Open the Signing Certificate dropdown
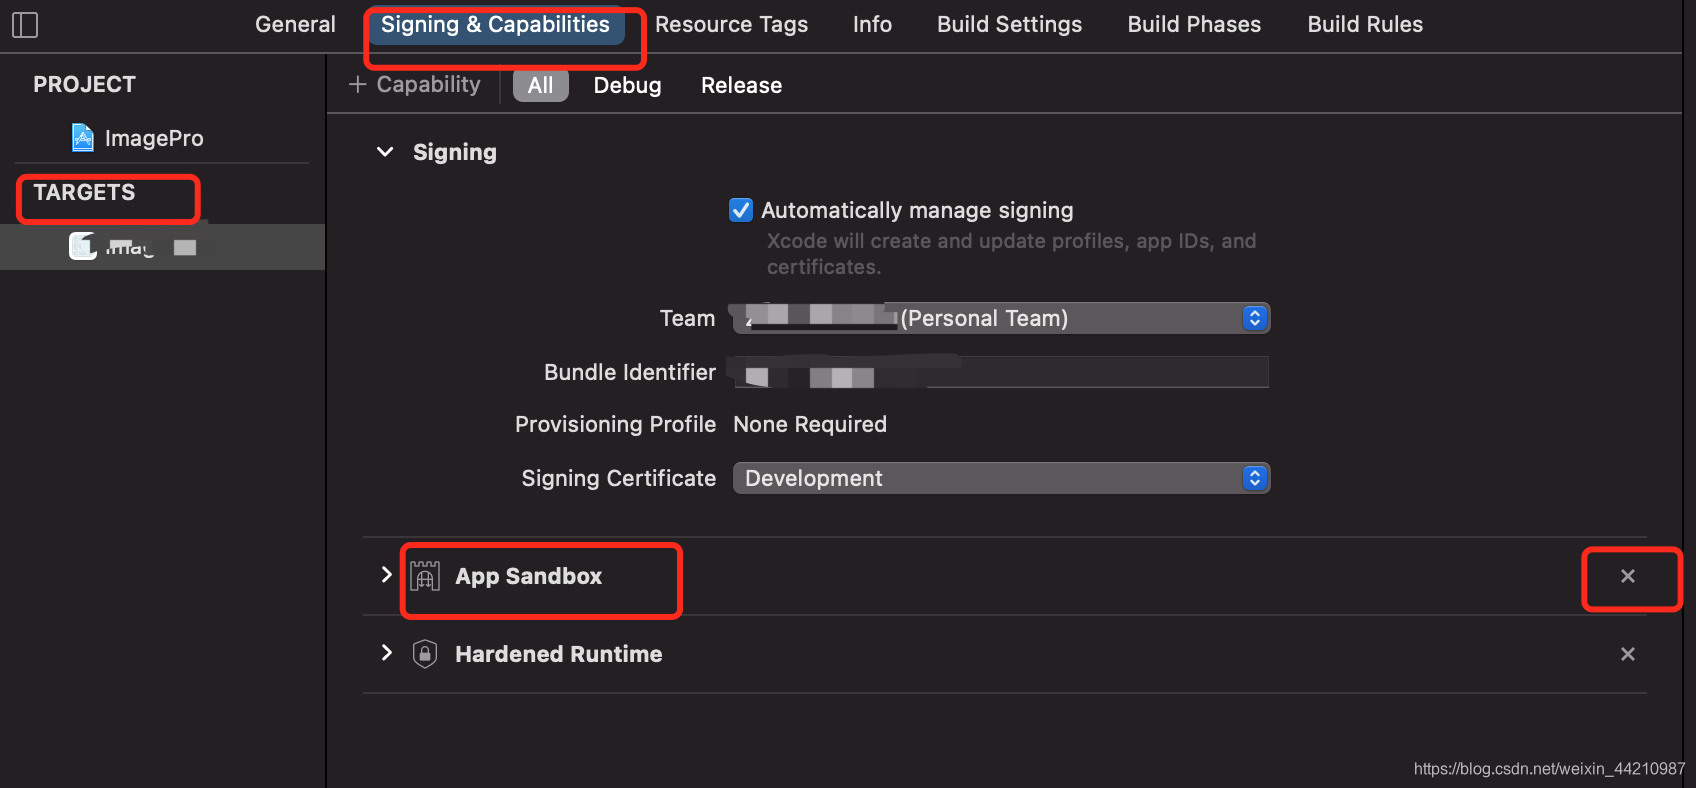This screenshot has height=788, width=1696. (1001, 478)
